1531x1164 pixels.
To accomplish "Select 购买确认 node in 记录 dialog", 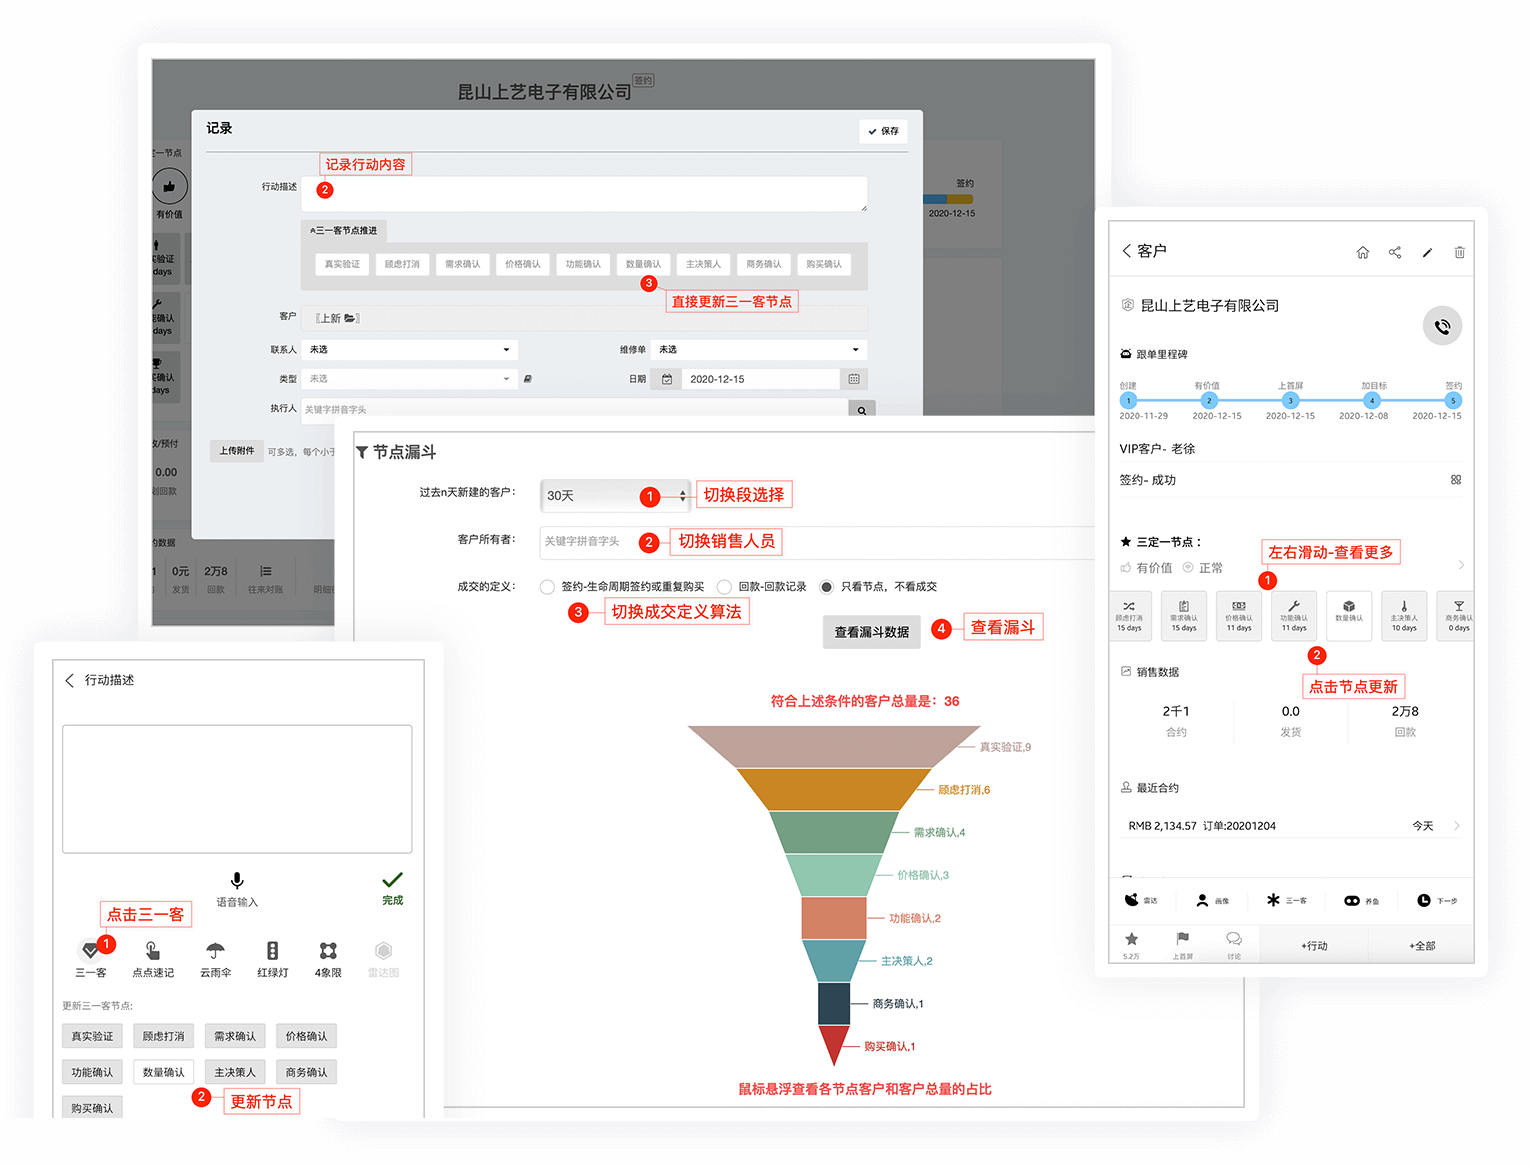I will [x=824, y=264].
